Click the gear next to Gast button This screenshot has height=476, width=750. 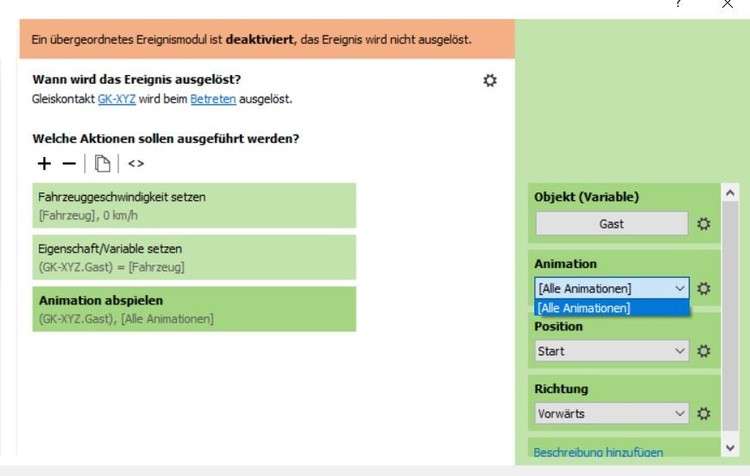704,224
